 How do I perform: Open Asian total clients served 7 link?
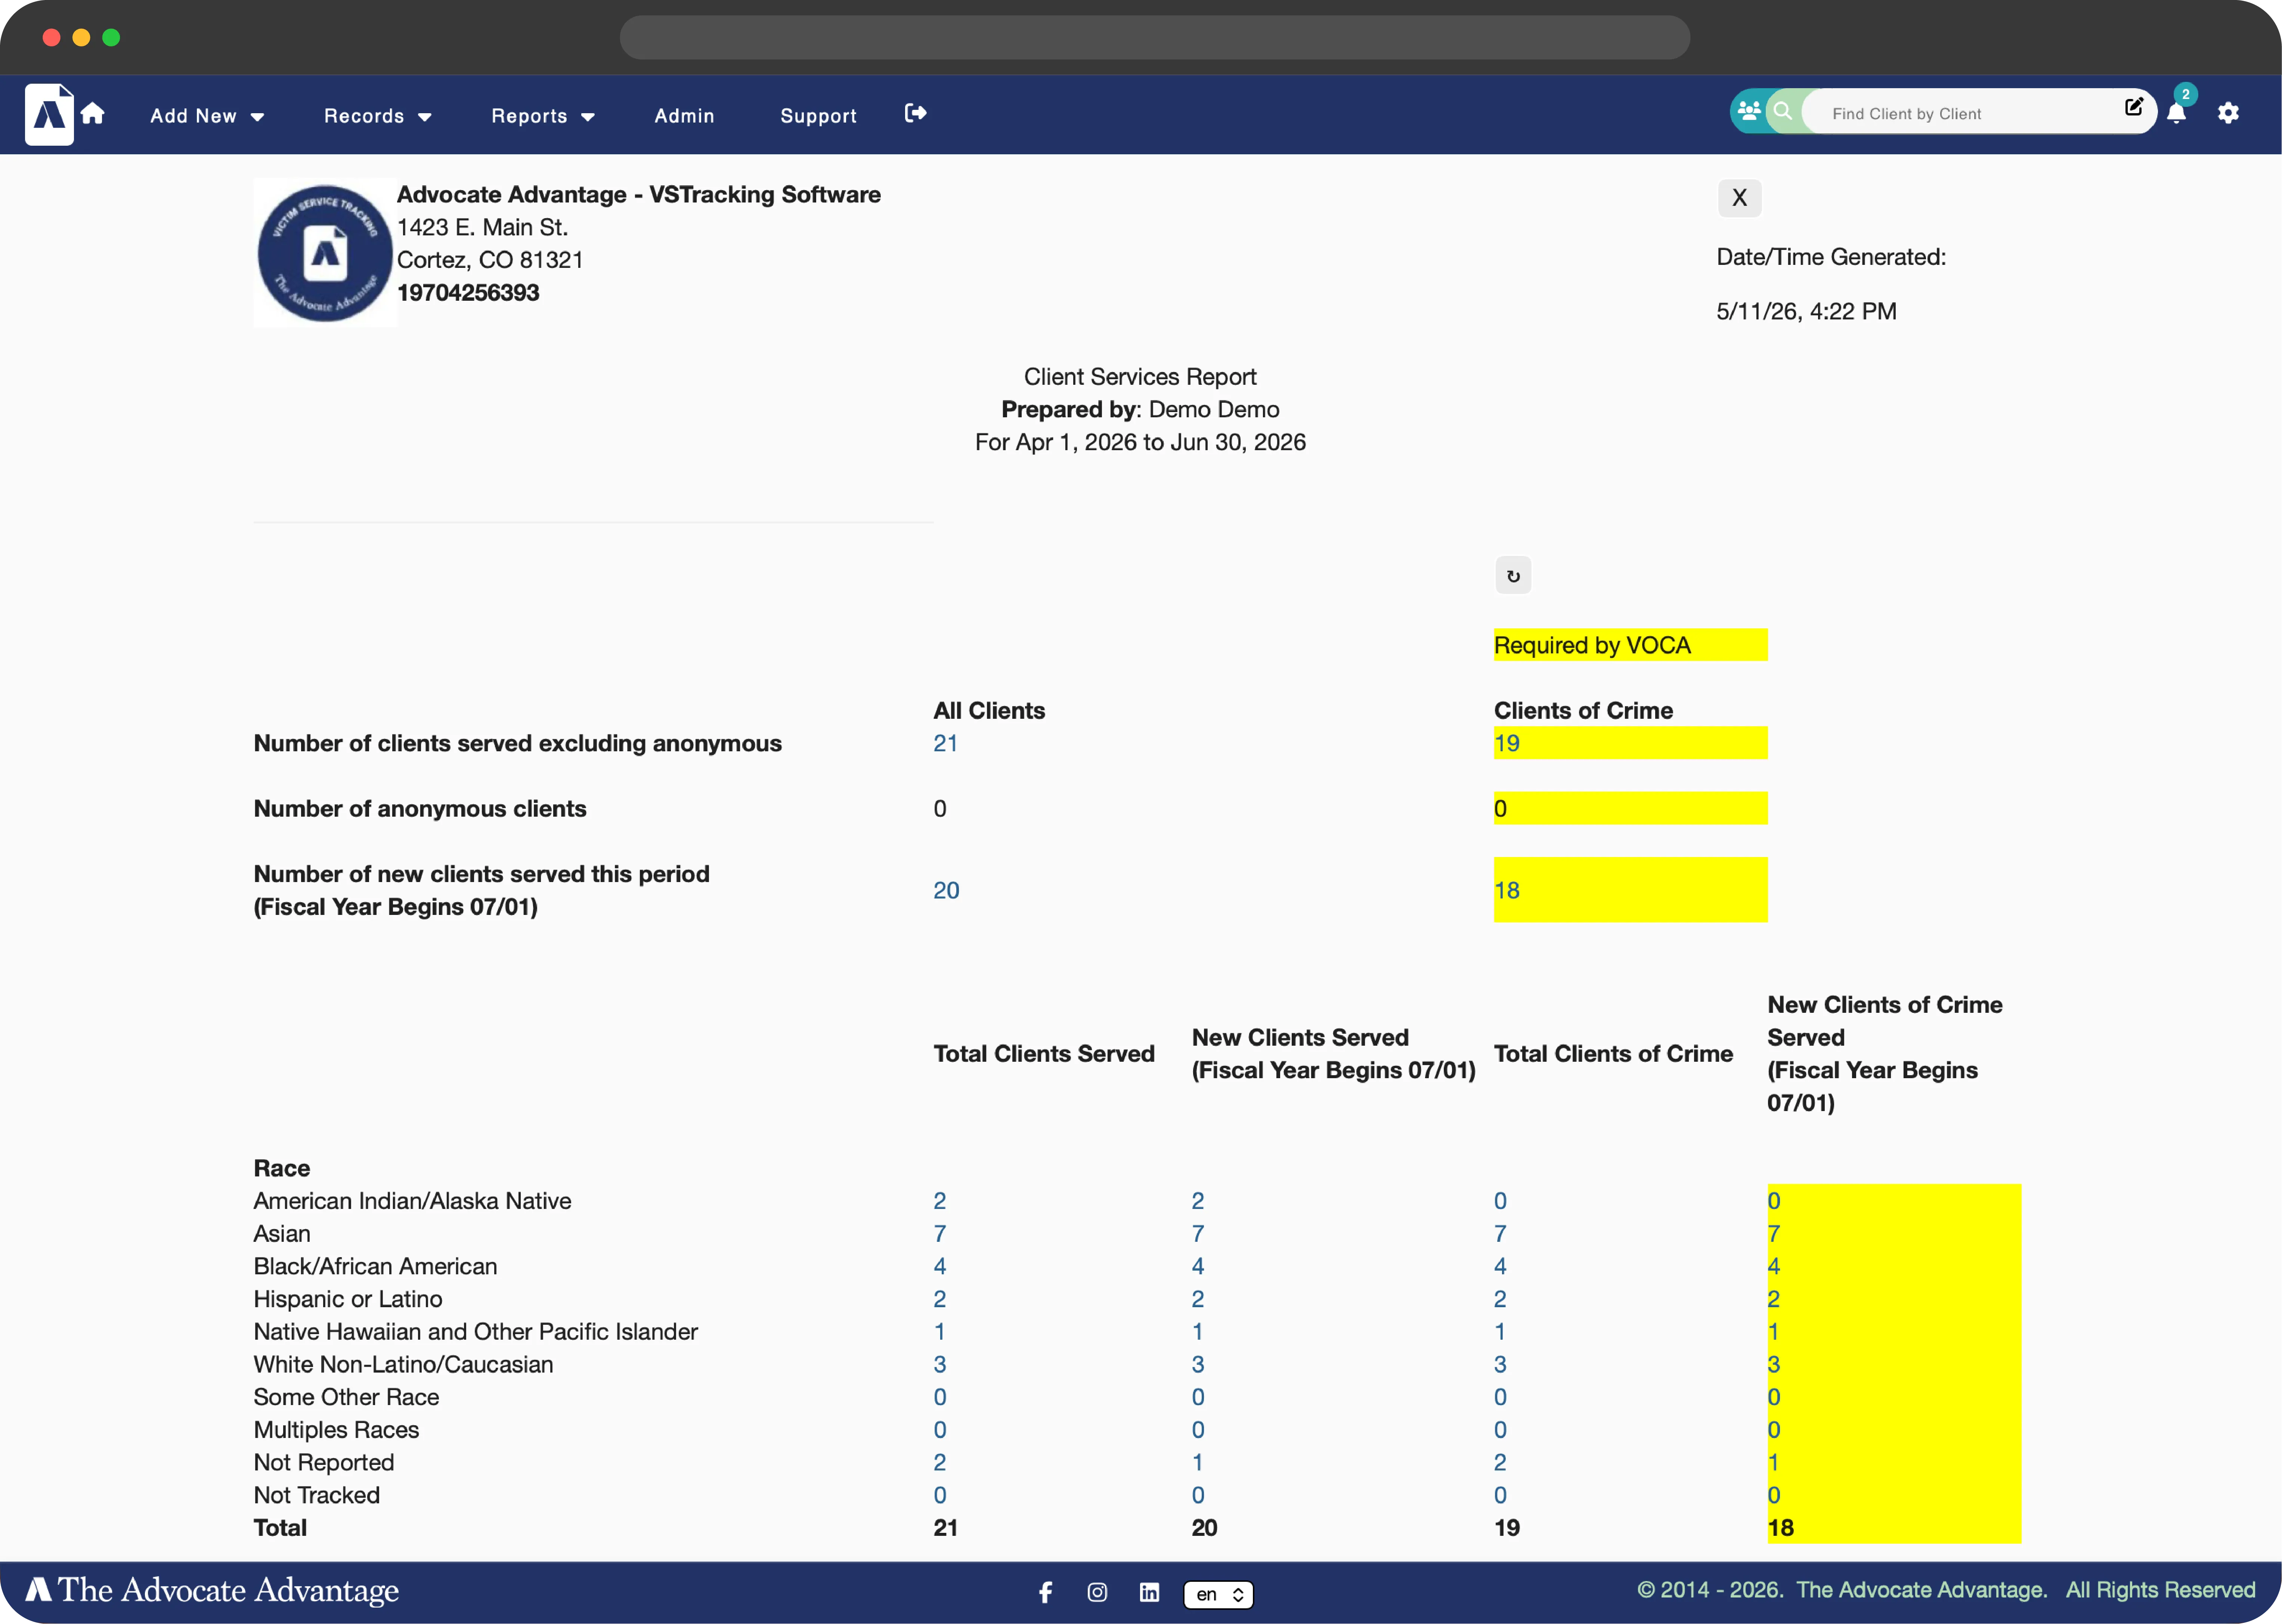point(939,1234)
